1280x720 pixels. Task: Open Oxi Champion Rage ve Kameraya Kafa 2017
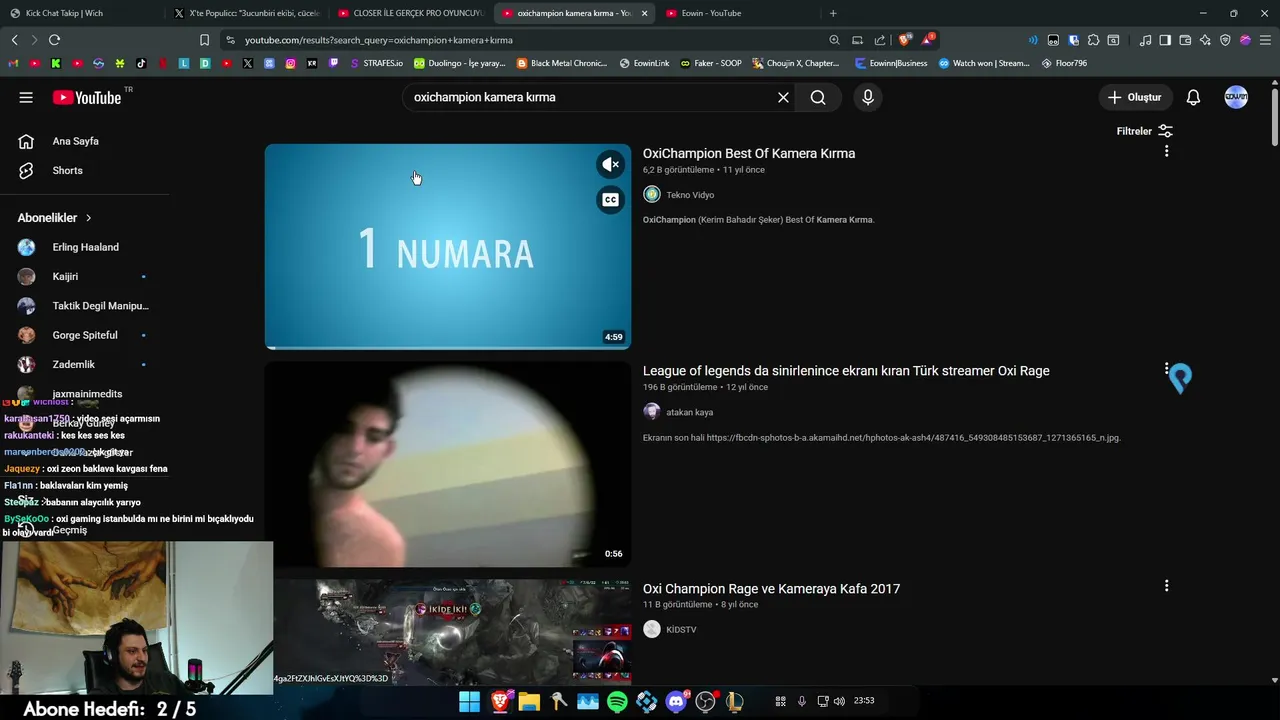771,589
